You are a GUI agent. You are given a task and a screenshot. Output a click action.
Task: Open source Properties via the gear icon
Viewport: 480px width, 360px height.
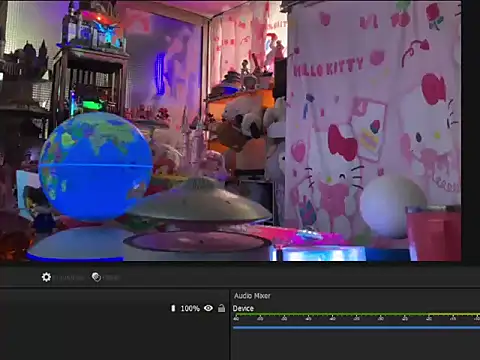[46, 277]
